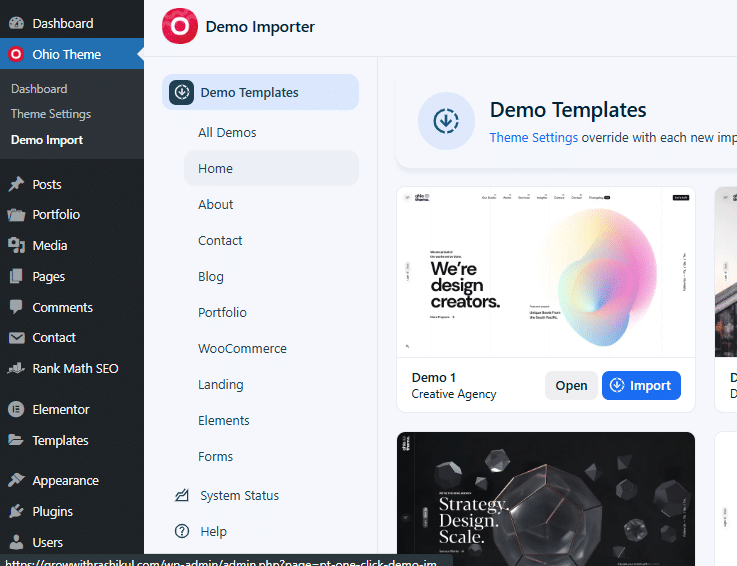Screen dimensions: 737x566
Task: Click the Comments bubble icon
Action: point(16,308)
